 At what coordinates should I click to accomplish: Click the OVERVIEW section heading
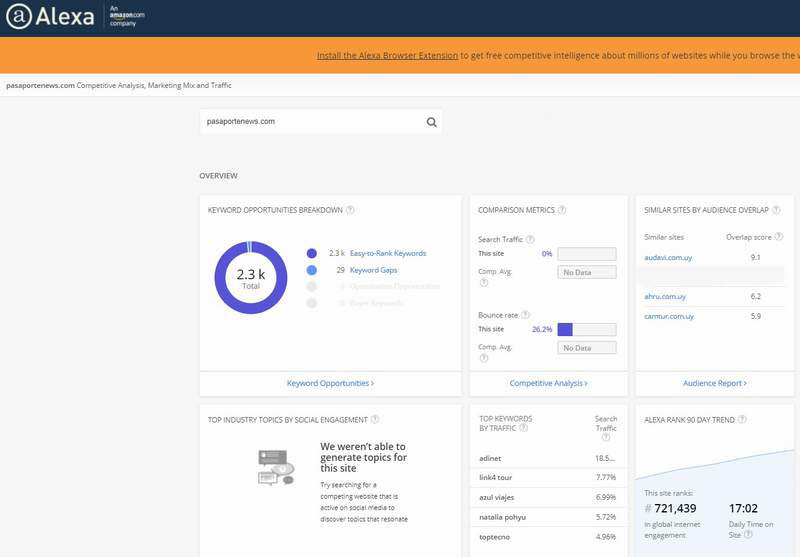coord(218,176)
